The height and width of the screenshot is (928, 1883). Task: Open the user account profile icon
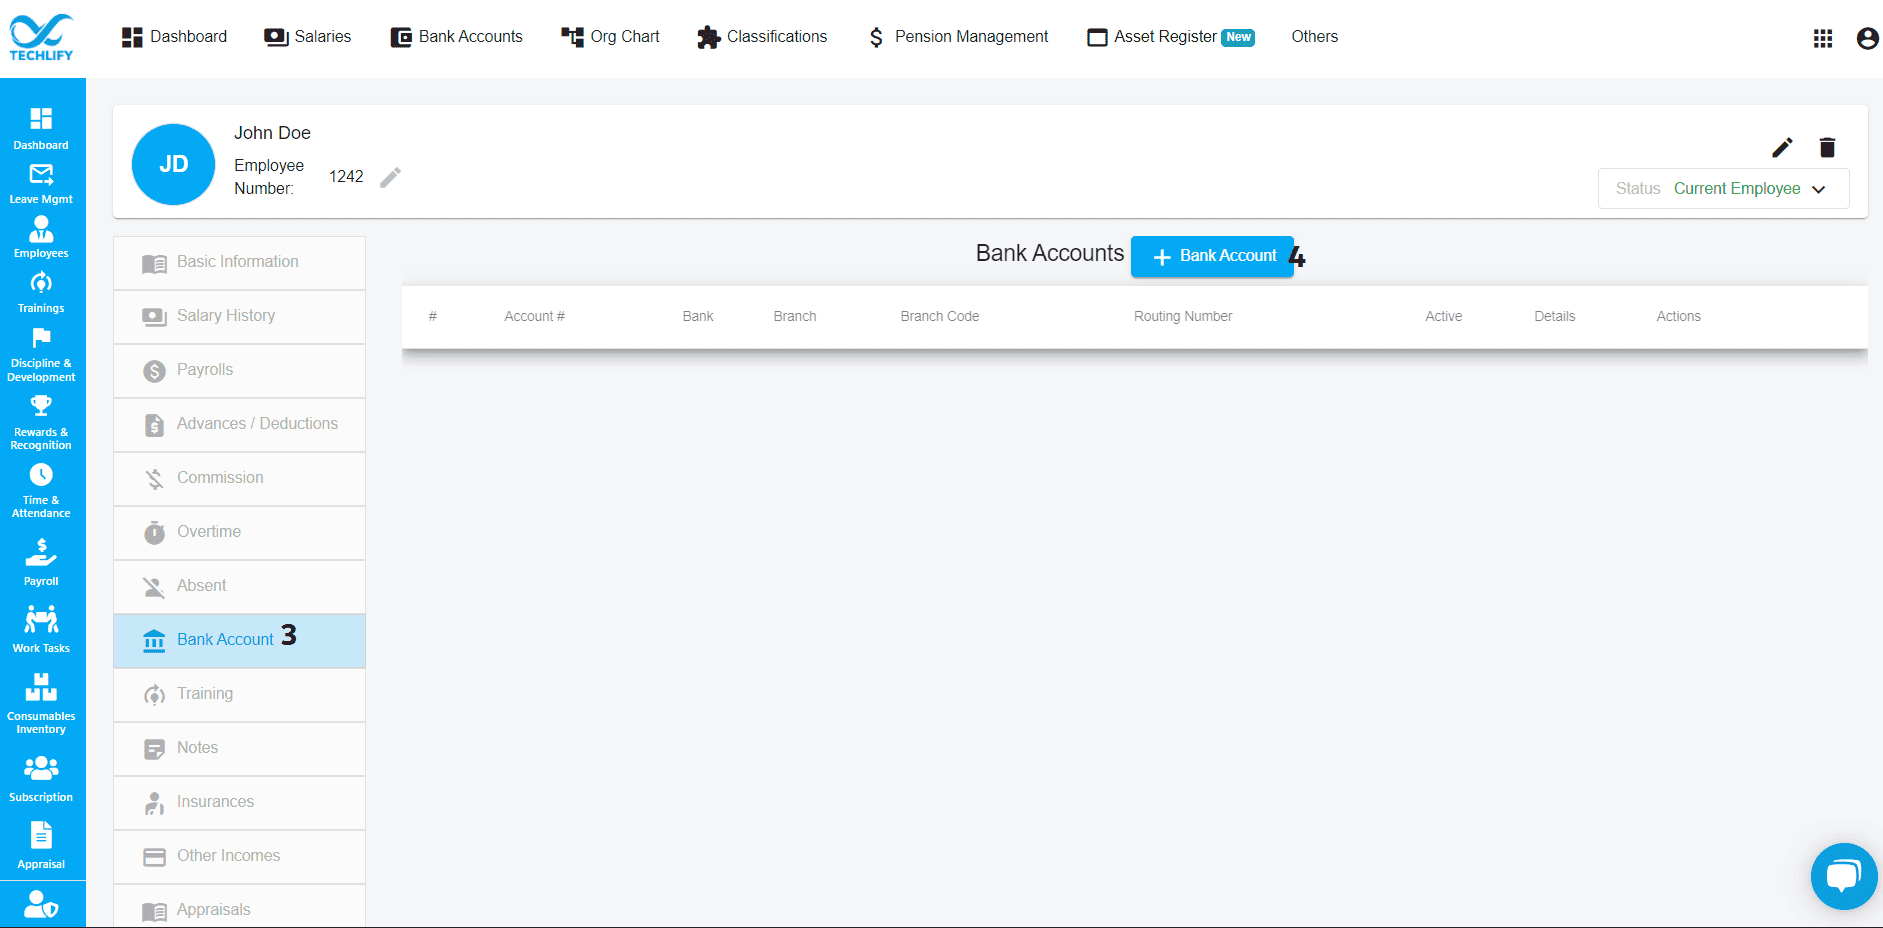pyautogui.click(x=1866, y=38)
